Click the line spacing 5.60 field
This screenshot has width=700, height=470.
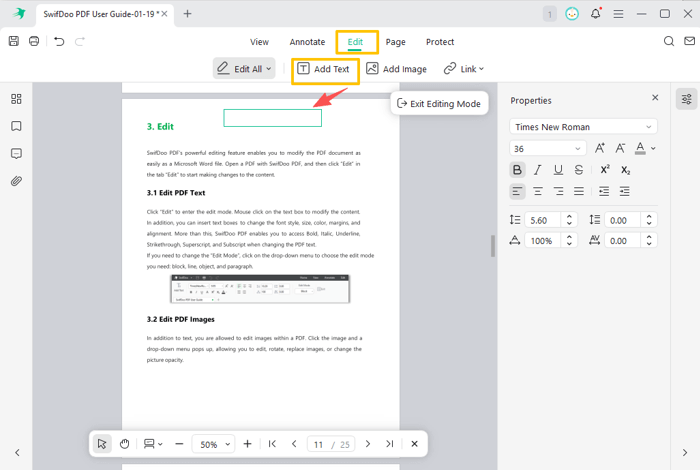pos(543,220)
